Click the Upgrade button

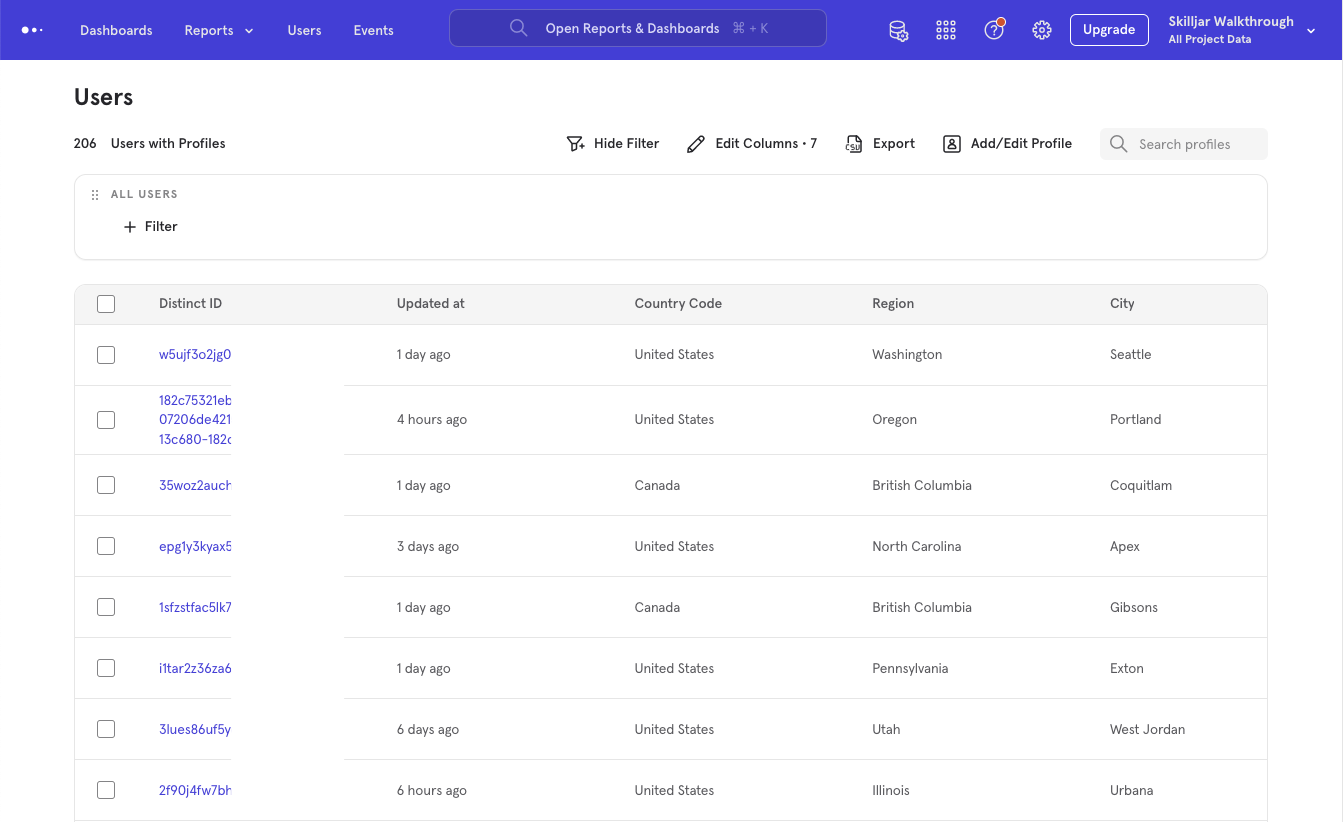1109,30
